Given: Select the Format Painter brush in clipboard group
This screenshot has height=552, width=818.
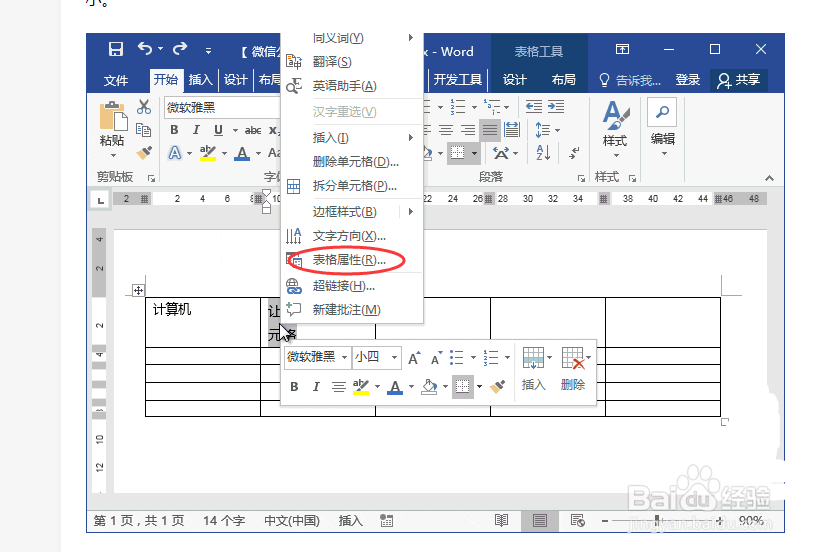Looking at the screenshot, I should (x=144, y=152).
